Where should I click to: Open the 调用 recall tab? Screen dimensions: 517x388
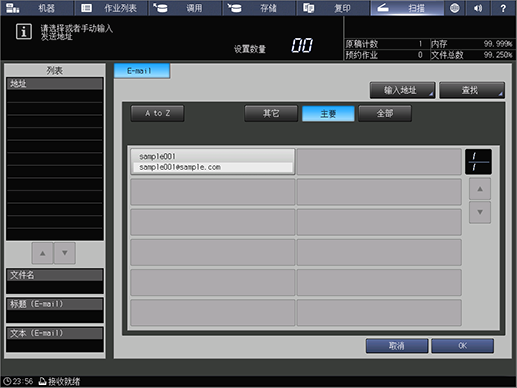pyautogui.click(x=185, y=8)
